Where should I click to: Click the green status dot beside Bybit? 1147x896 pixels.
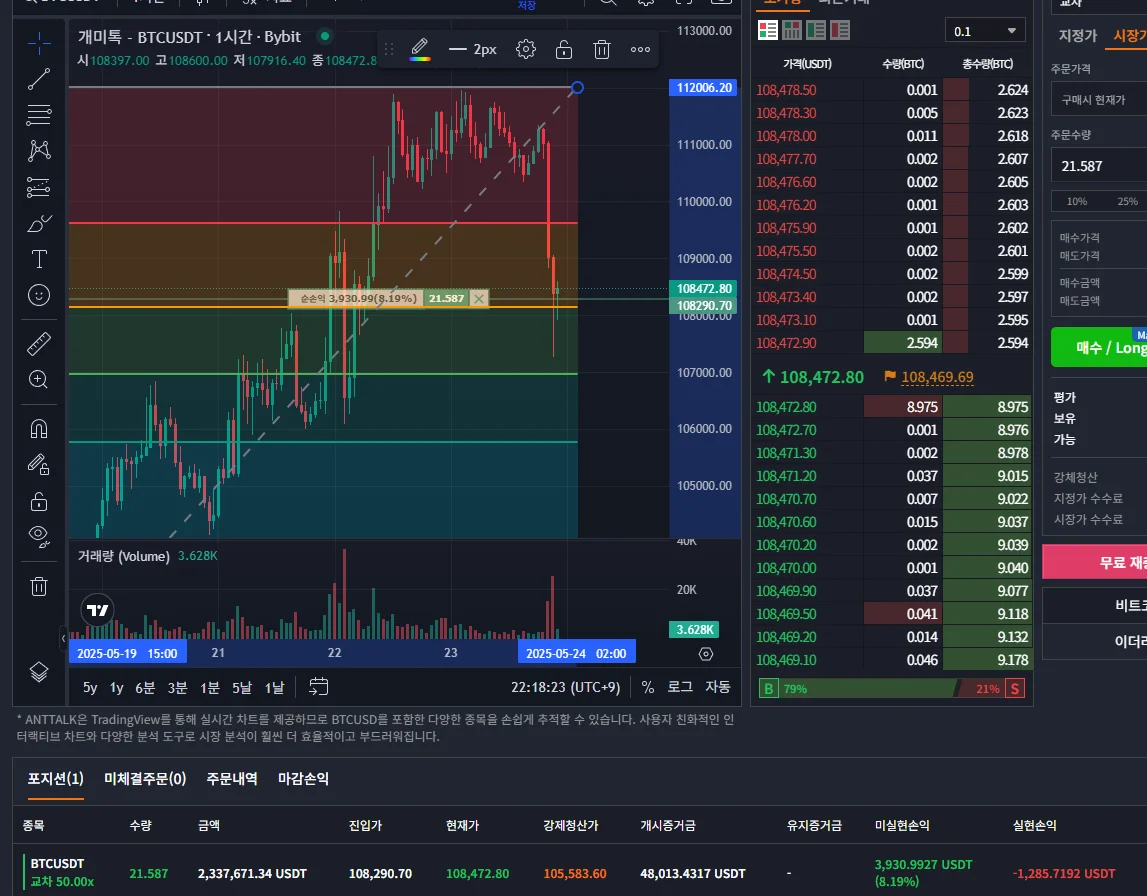(x=325, y=36)
